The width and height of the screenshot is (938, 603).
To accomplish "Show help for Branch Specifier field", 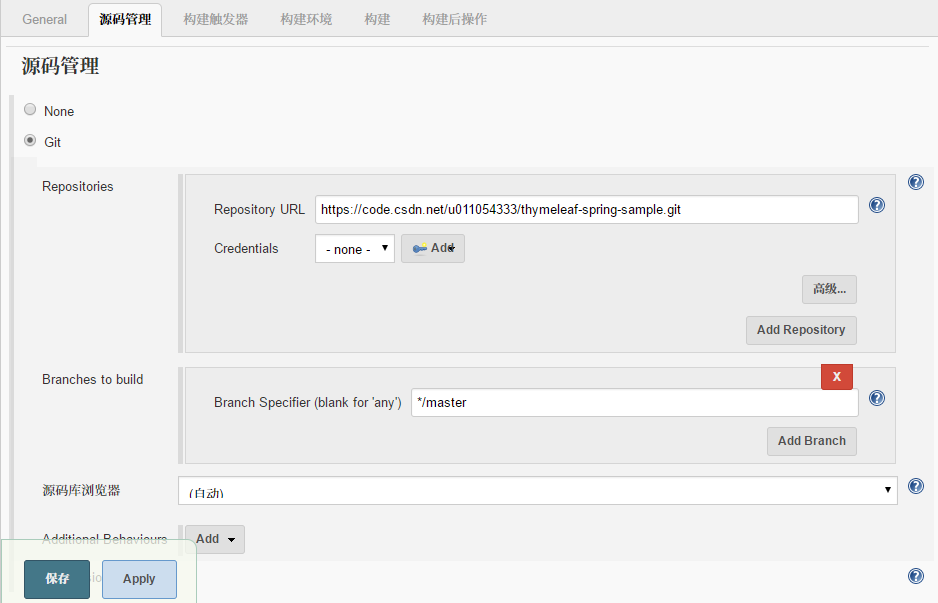I will [877, 398].
